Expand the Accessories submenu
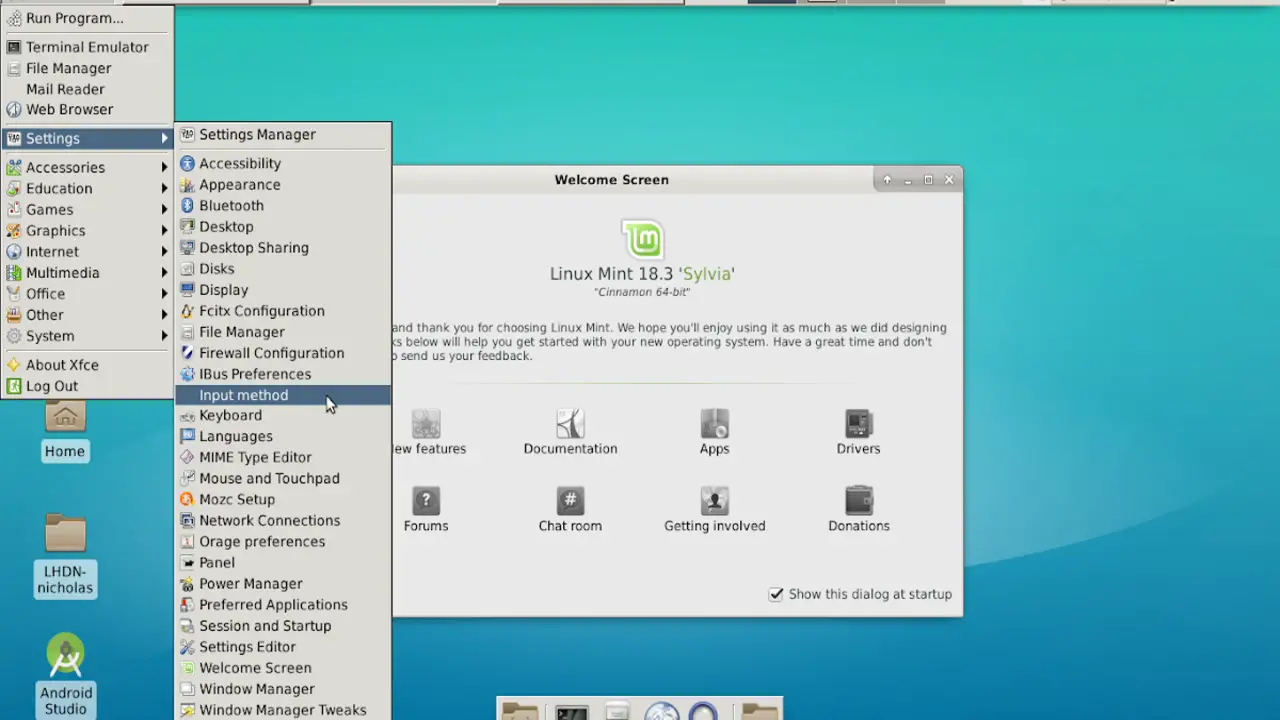Screen dimensions: 1280x720 87,167
